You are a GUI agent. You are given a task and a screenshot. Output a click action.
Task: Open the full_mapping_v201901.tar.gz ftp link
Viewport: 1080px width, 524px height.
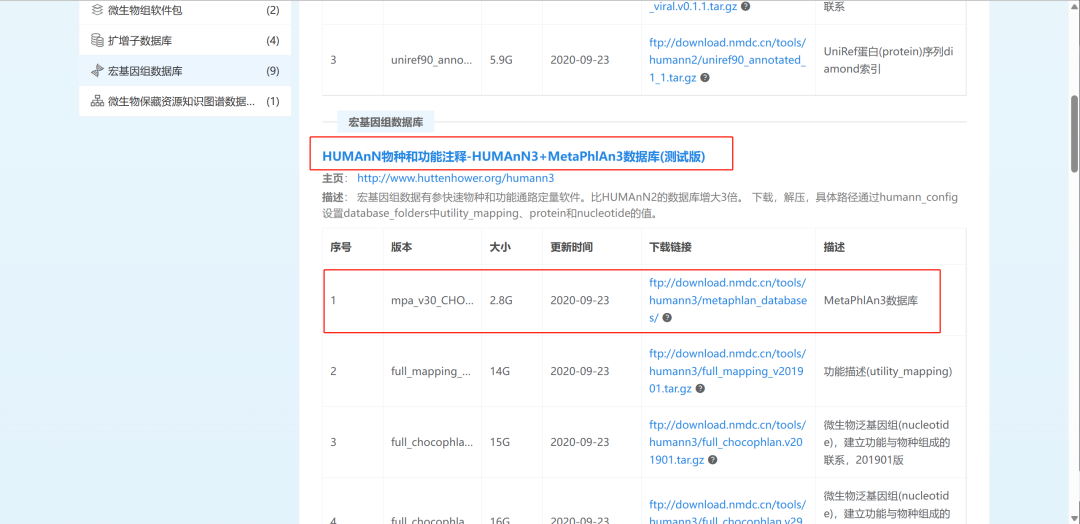[x=727, y=371]
